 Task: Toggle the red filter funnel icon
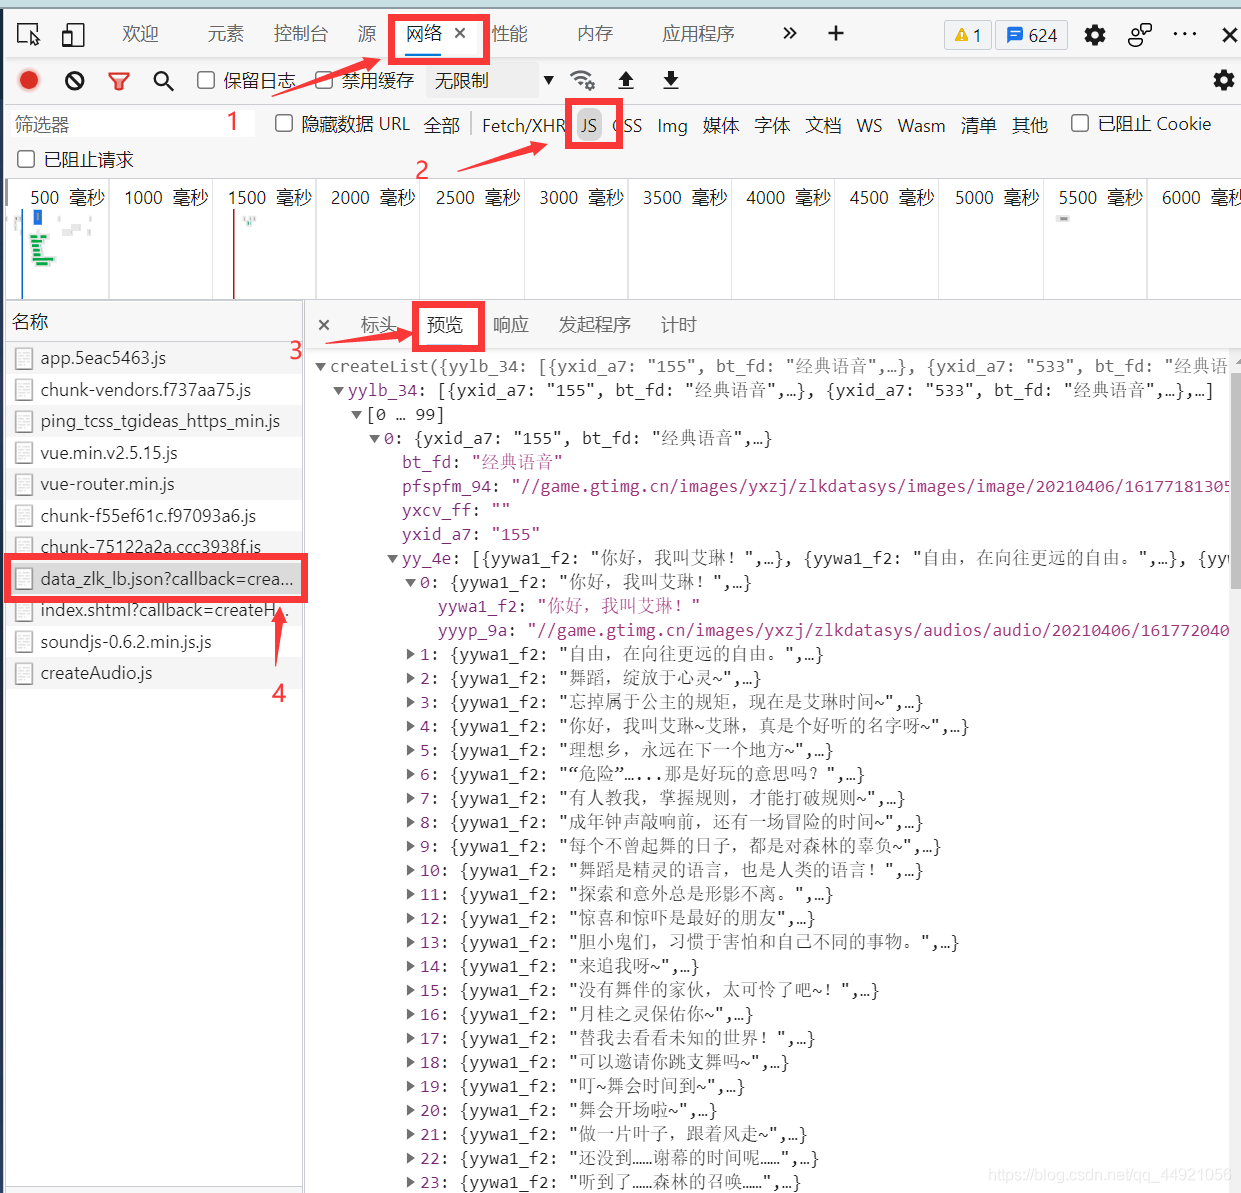119,81
